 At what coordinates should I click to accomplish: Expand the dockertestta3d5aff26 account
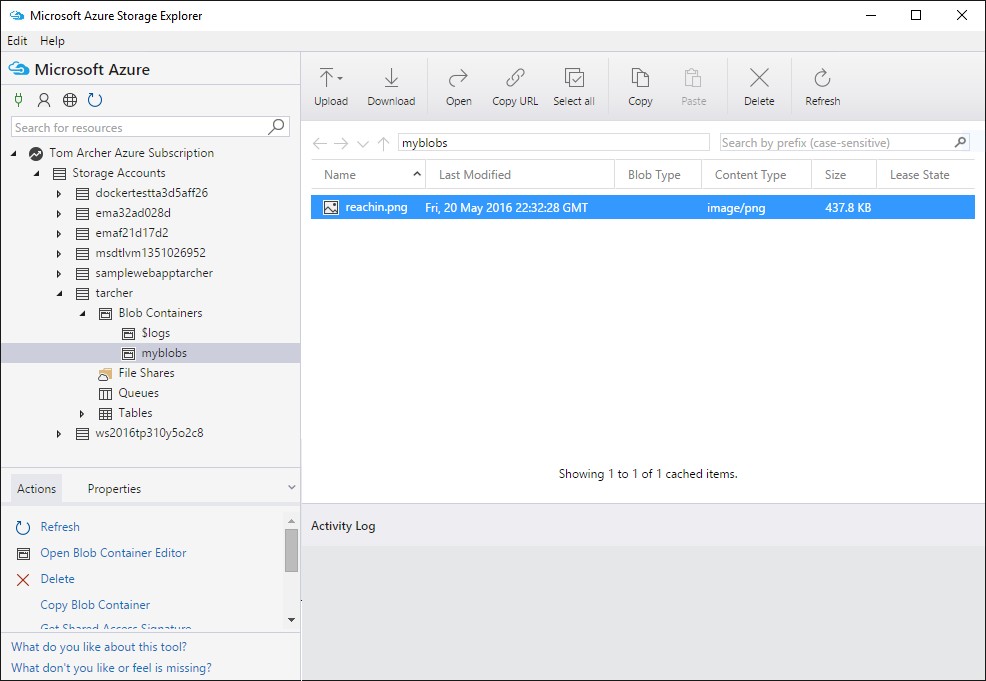[58, 194]
